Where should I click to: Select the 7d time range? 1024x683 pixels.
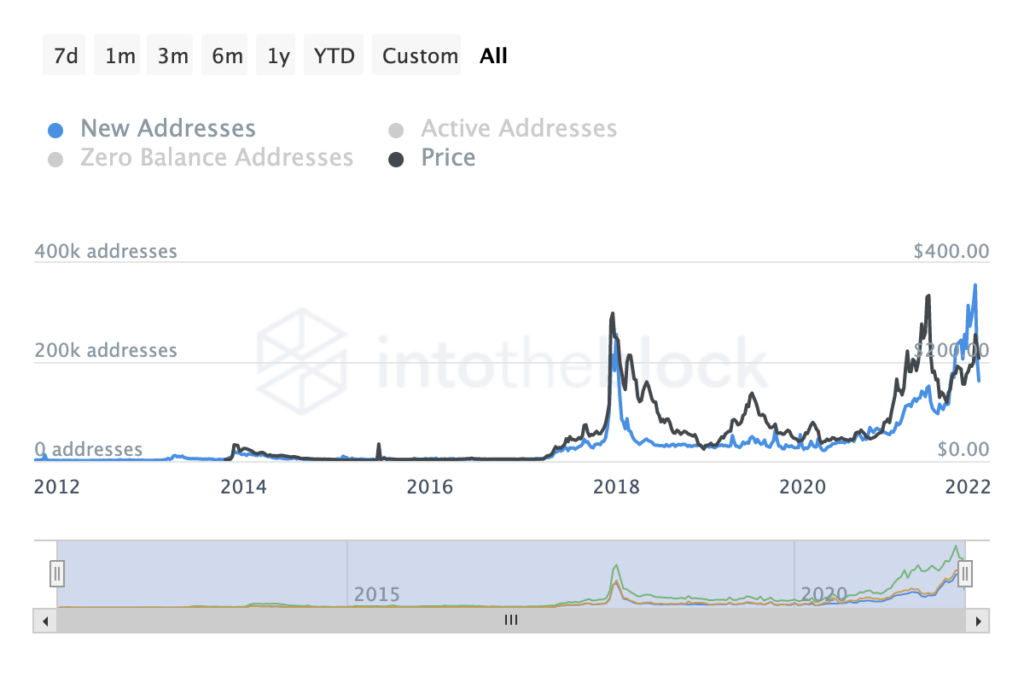pyautogui.click(x=65, y=56)
